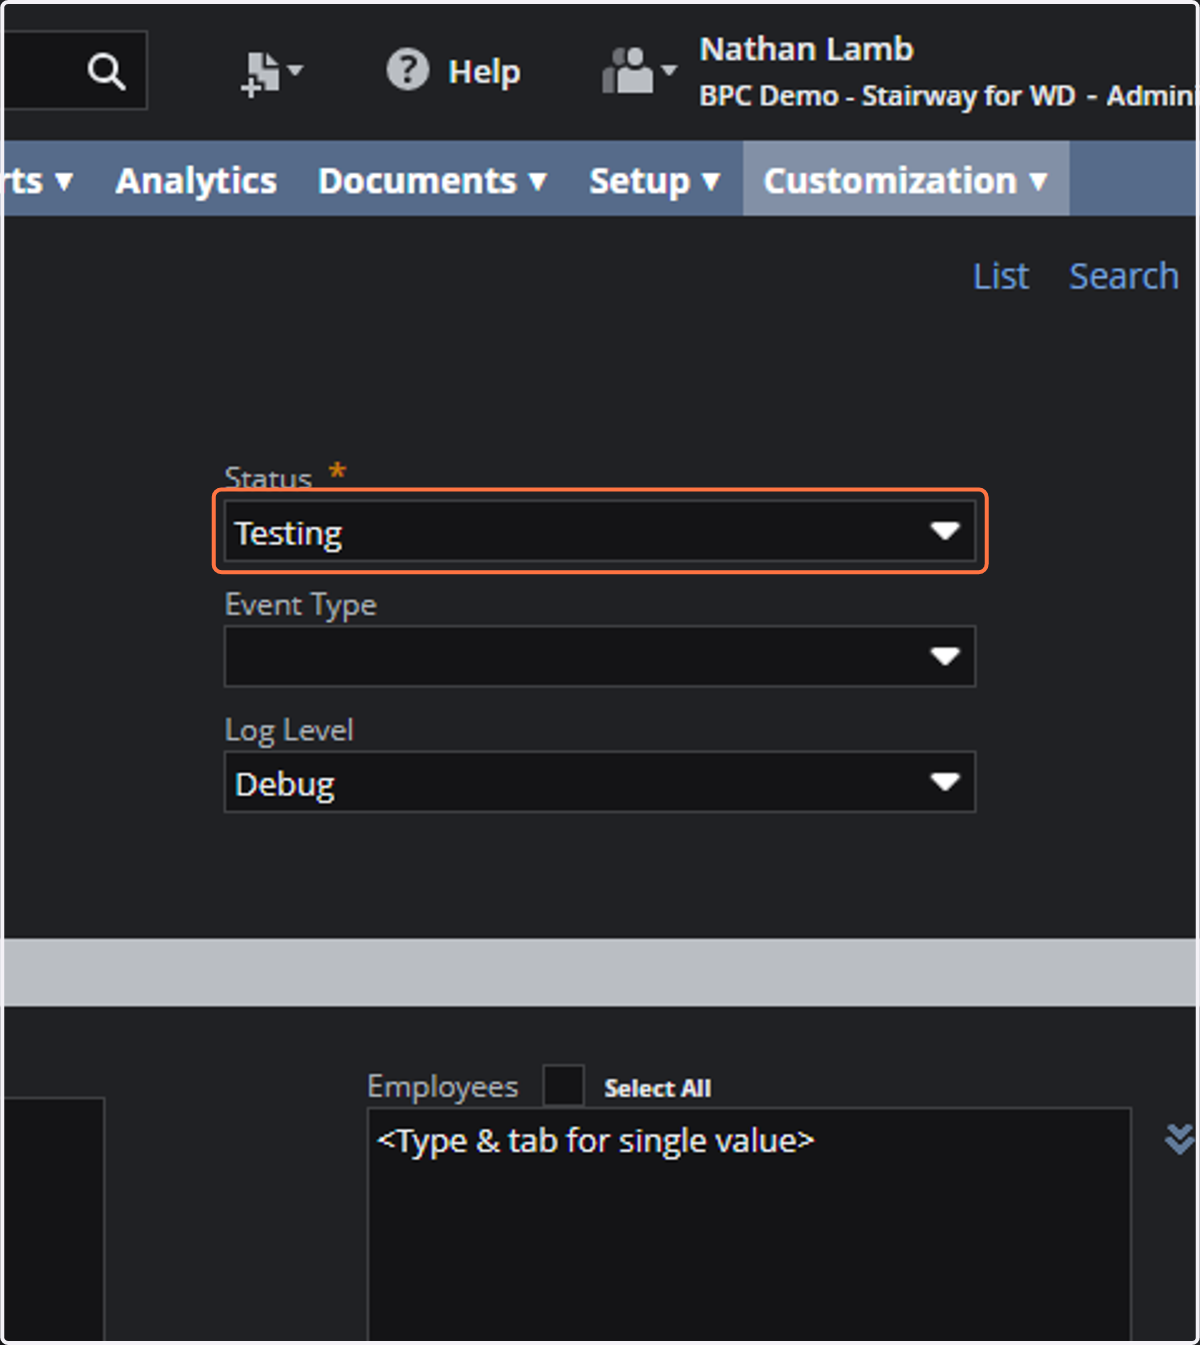Click the user name Nathan Lamb
Viewport: 1200px width, 1345px height.
(x=806, y=49)
